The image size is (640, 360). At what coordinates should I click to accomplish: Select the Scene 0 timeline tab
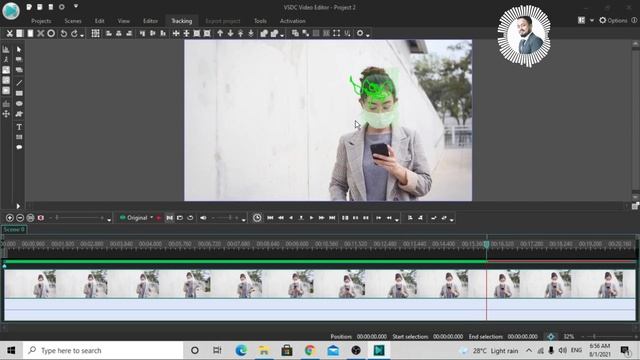click(14, 229)
